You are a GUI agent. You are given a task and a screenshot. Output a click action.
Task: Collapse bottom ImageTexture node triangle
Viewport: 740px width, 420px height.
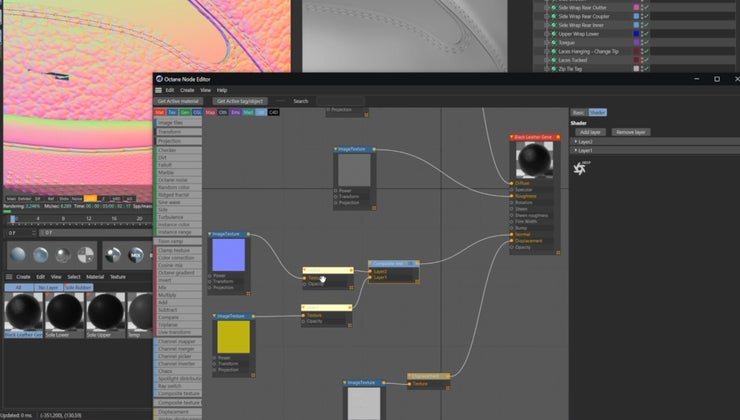(x=345, y=383)
